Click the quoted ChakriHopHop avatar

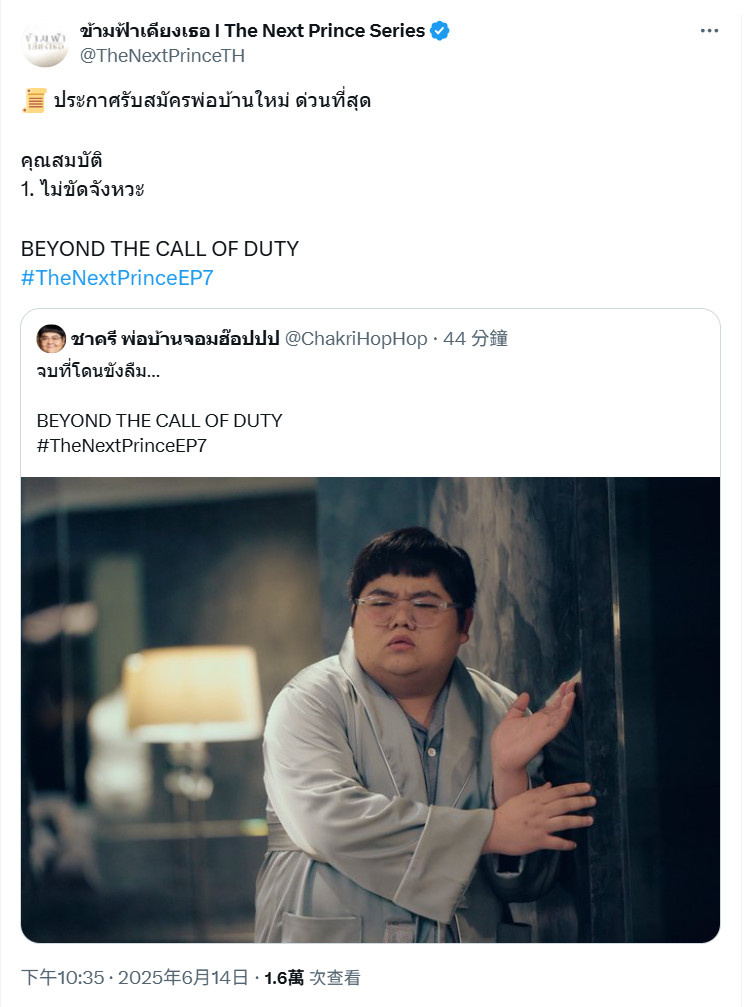51,338
